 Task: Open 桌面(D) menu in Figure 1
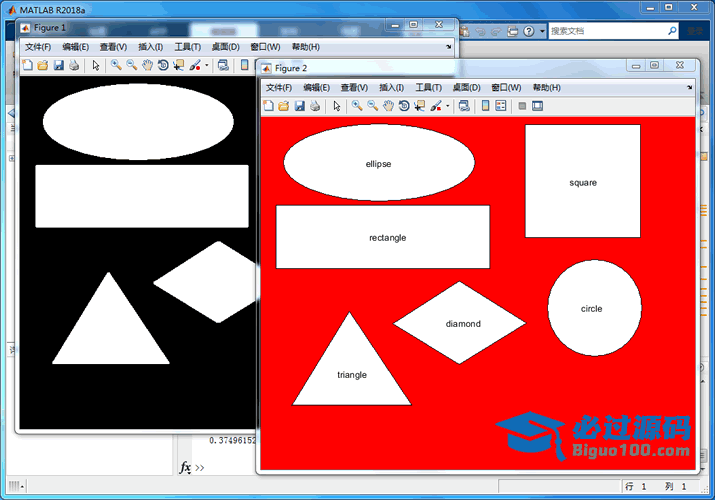click(226, 47)
